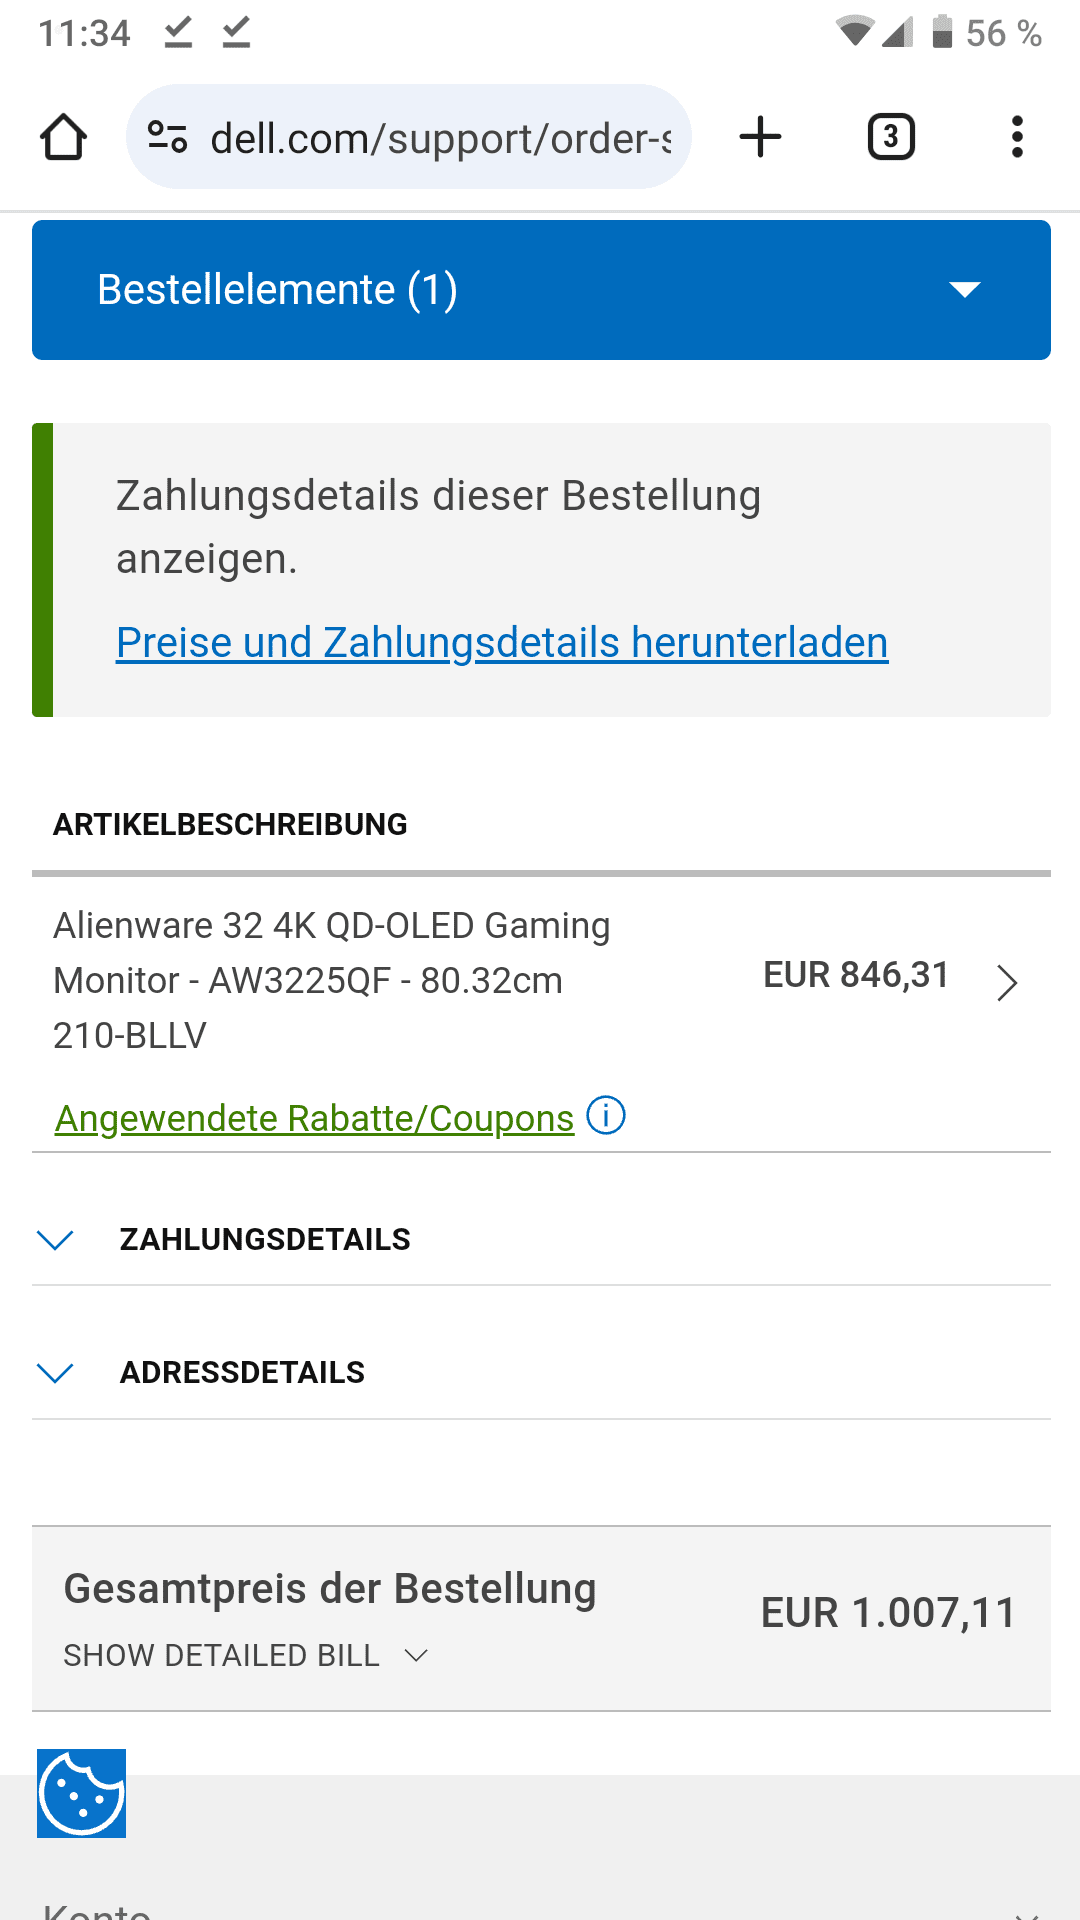Viewport: 1080px width, 1920px height.
Task: Open browser three-dot overflow menu
Action: [x=1017, y=137]
